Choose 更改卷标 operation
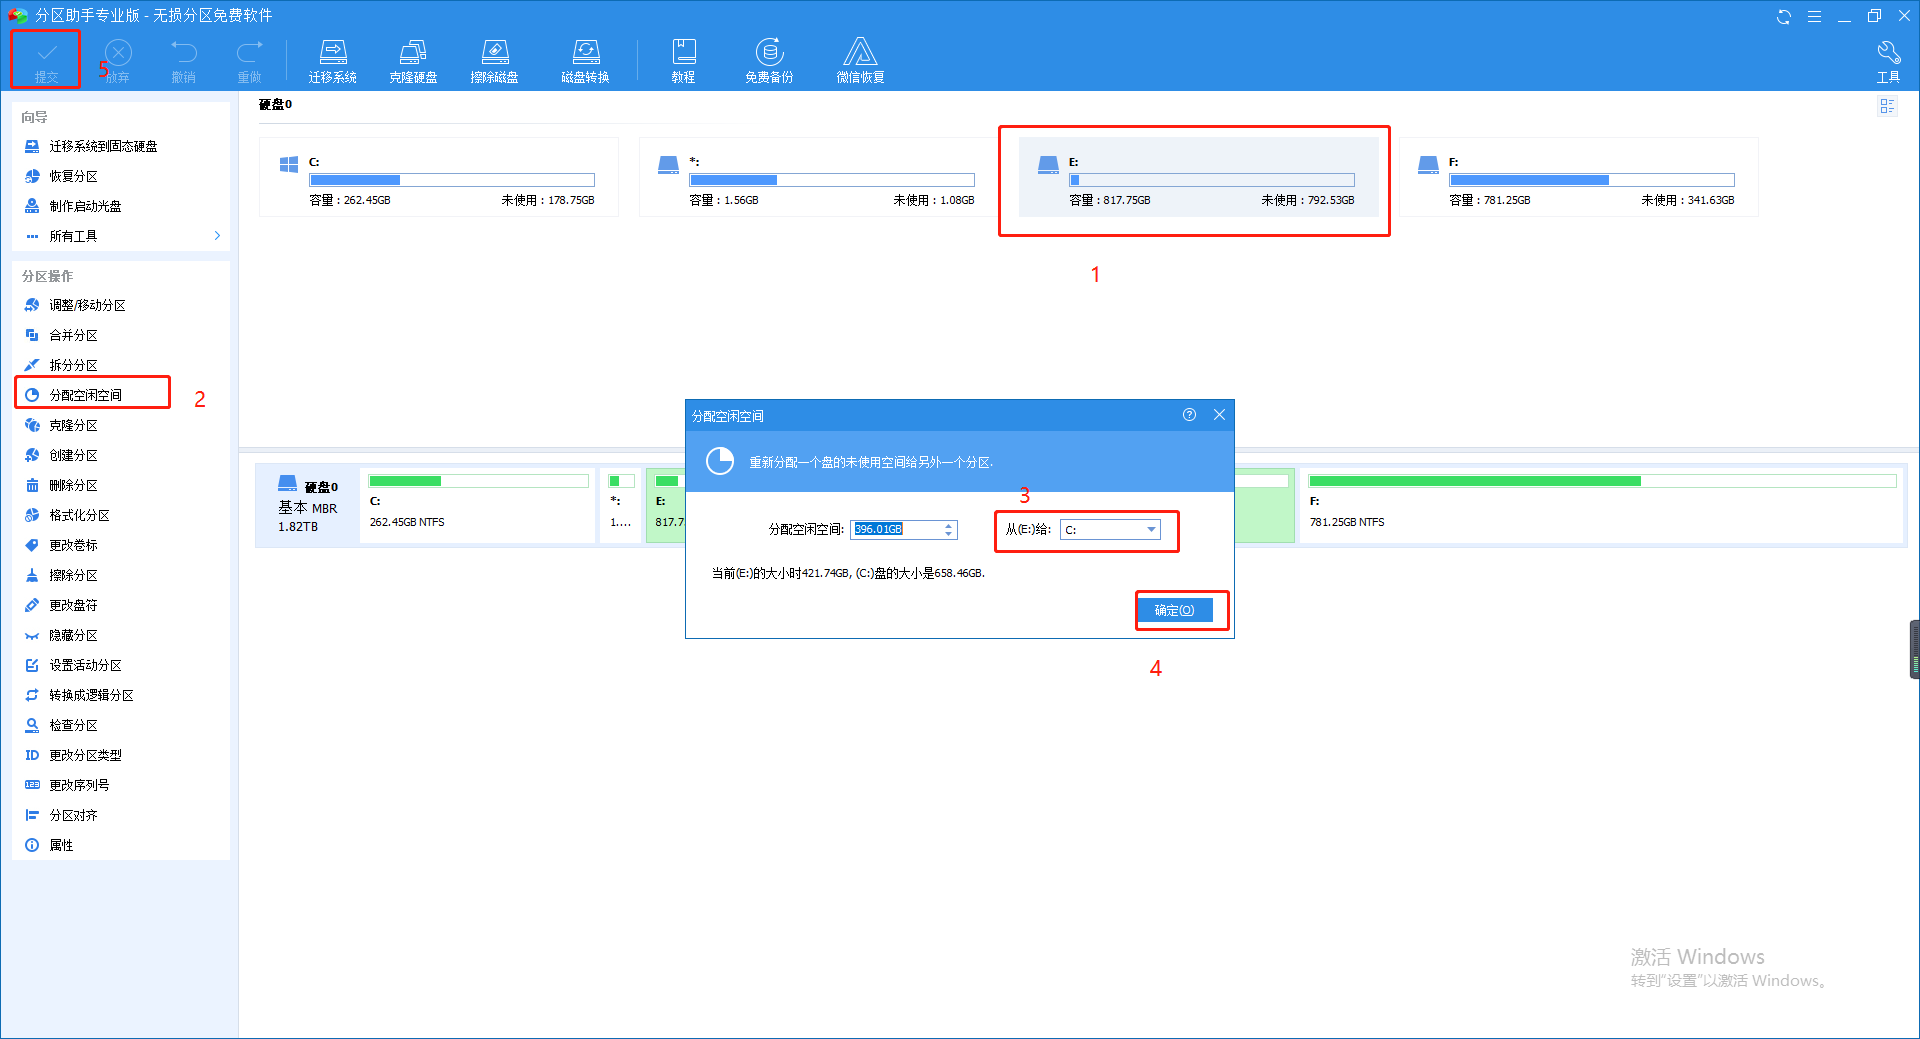Viewport: 1920px width, 1039px height. point(73,545)
